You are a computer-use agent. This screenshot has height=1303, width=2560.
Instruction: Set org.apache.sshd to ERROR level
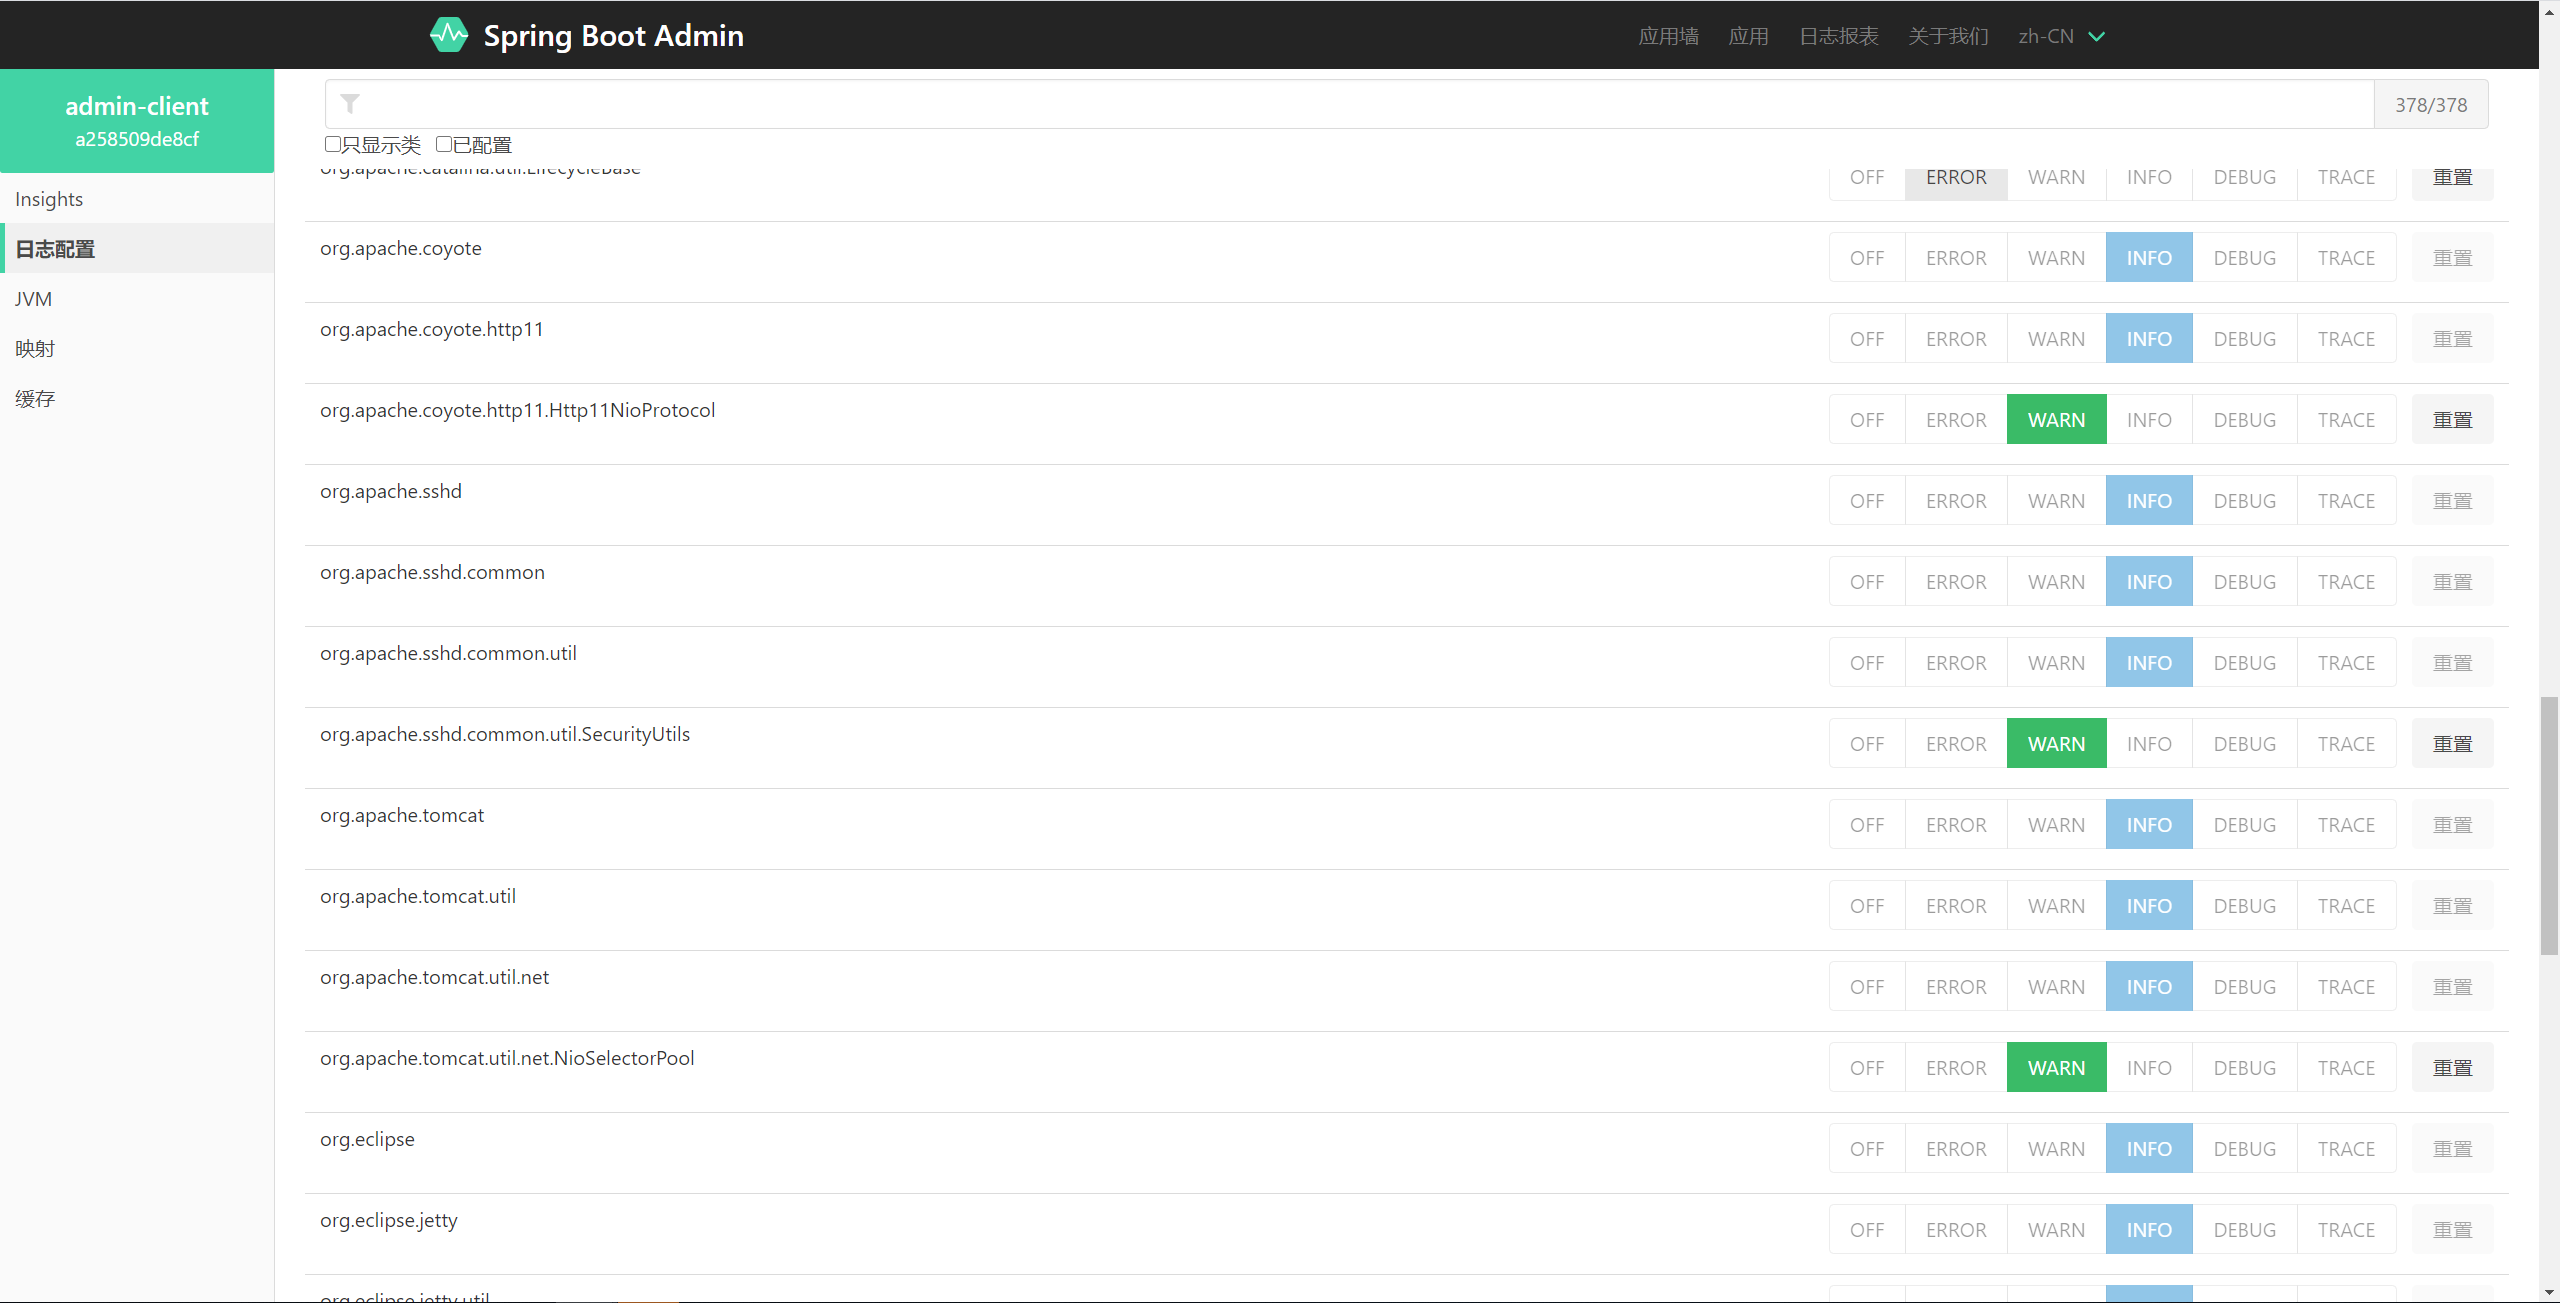[x=1956, y=501]
